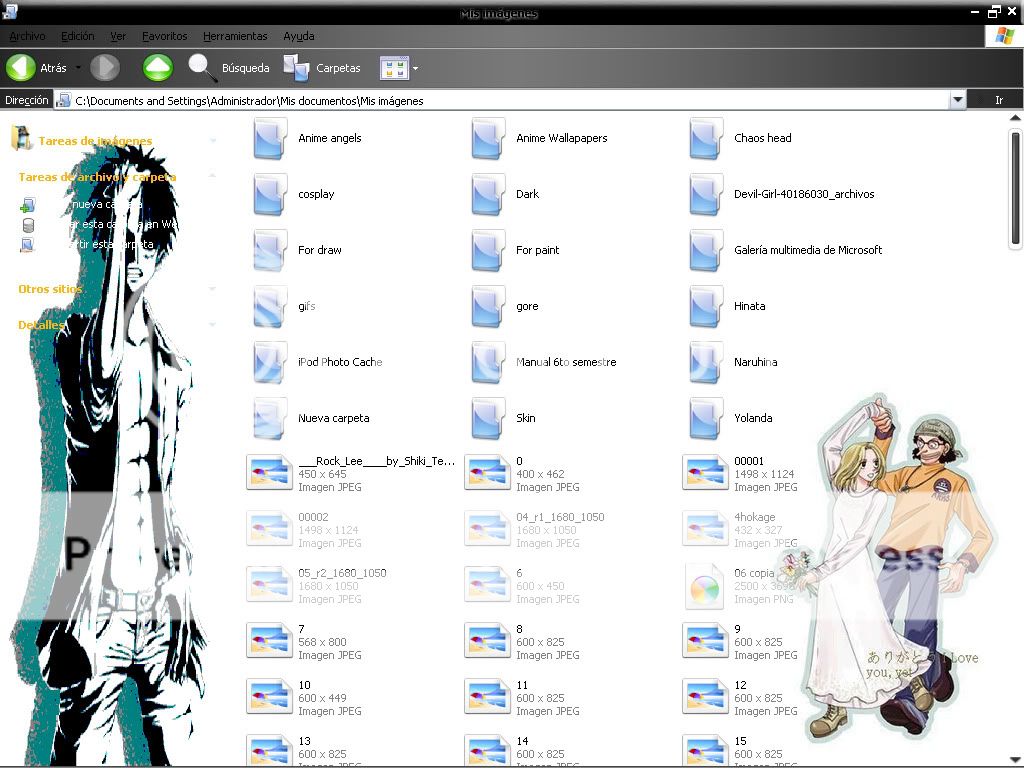Viewport: 1024px width, 768px height.
Task: Select the image named 12 thumbnail
Action: tap(705, 696)
